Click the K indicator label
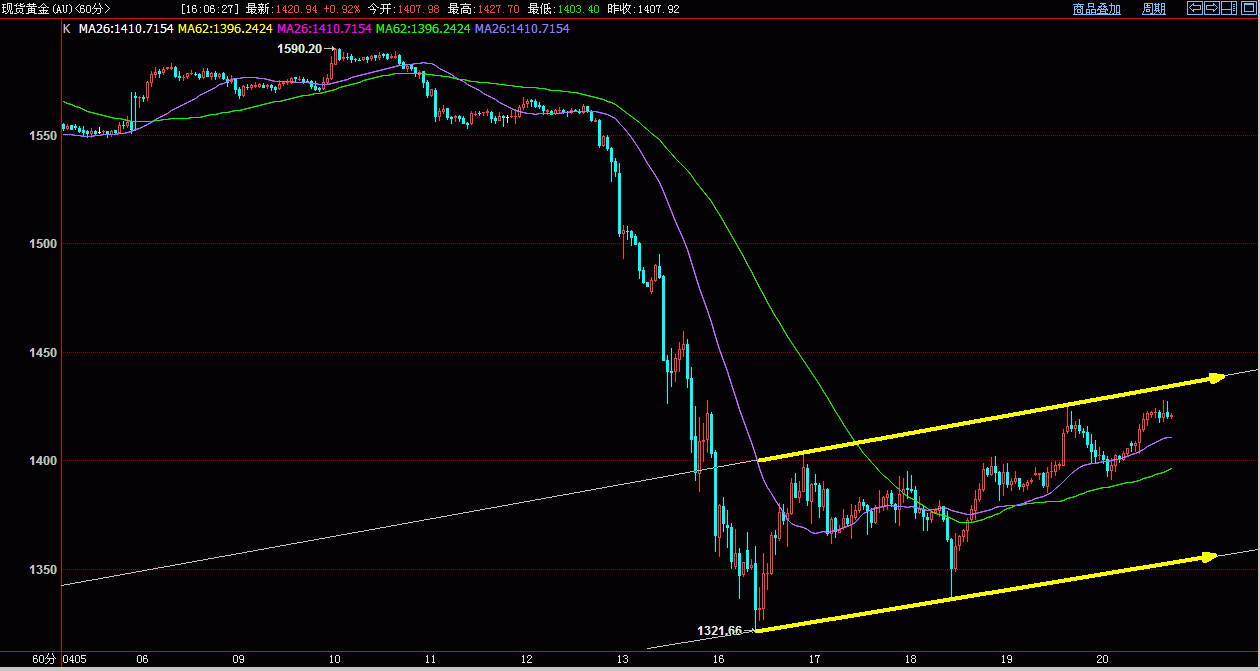1260x671 pixels. tap(66, 29)
